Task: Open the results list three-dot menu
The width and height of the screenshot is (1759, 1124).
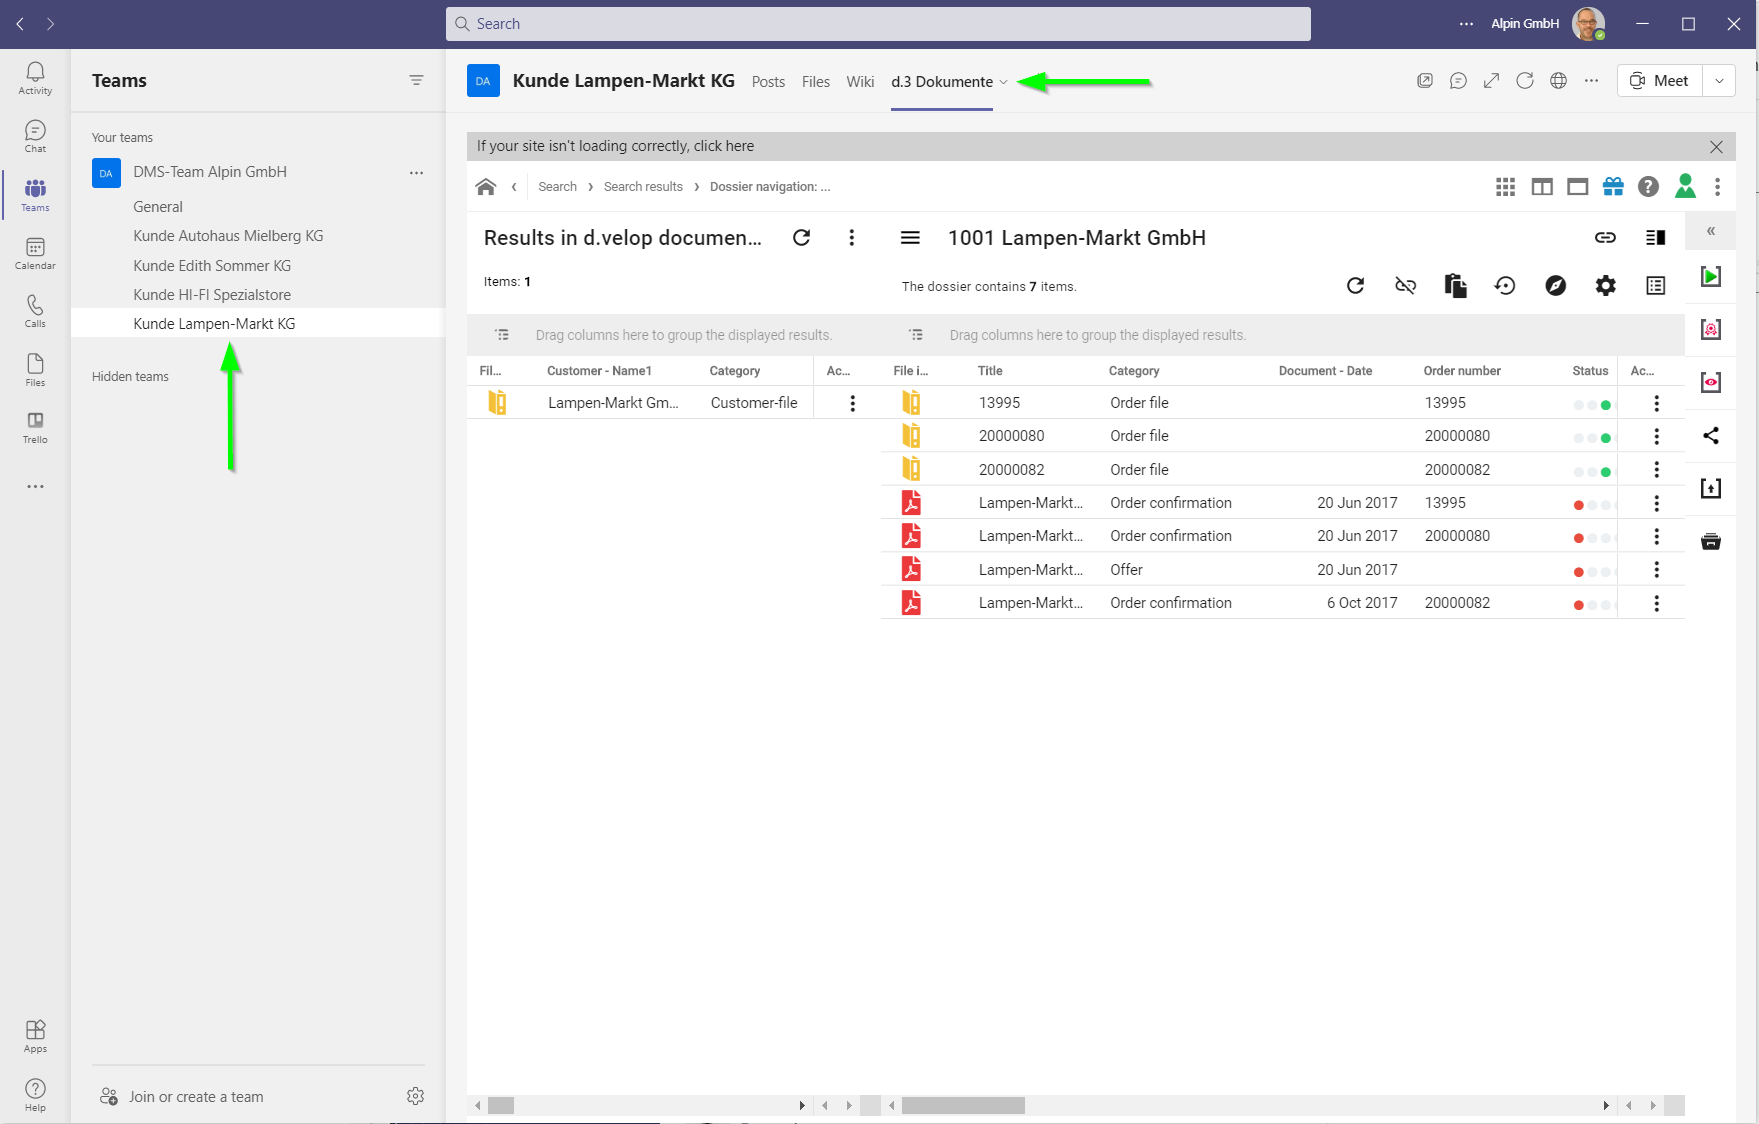Action: [x=851, y=238]
